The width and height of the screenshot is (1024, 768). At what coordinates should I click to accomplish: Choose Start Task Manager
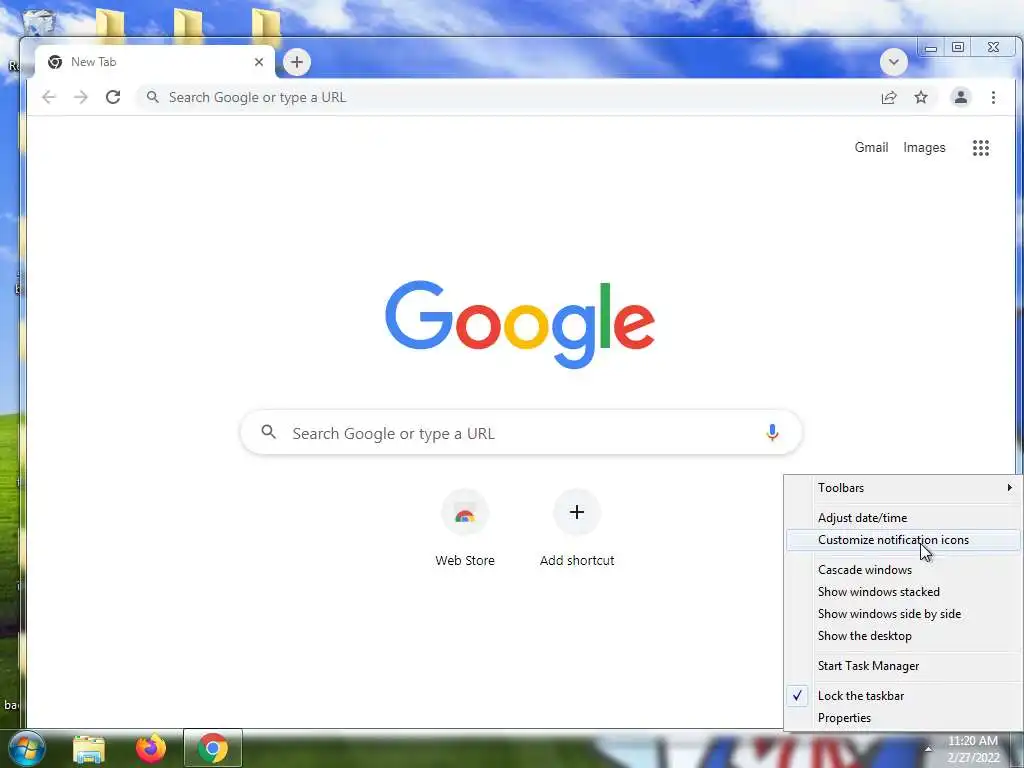[x=902, y=666]
